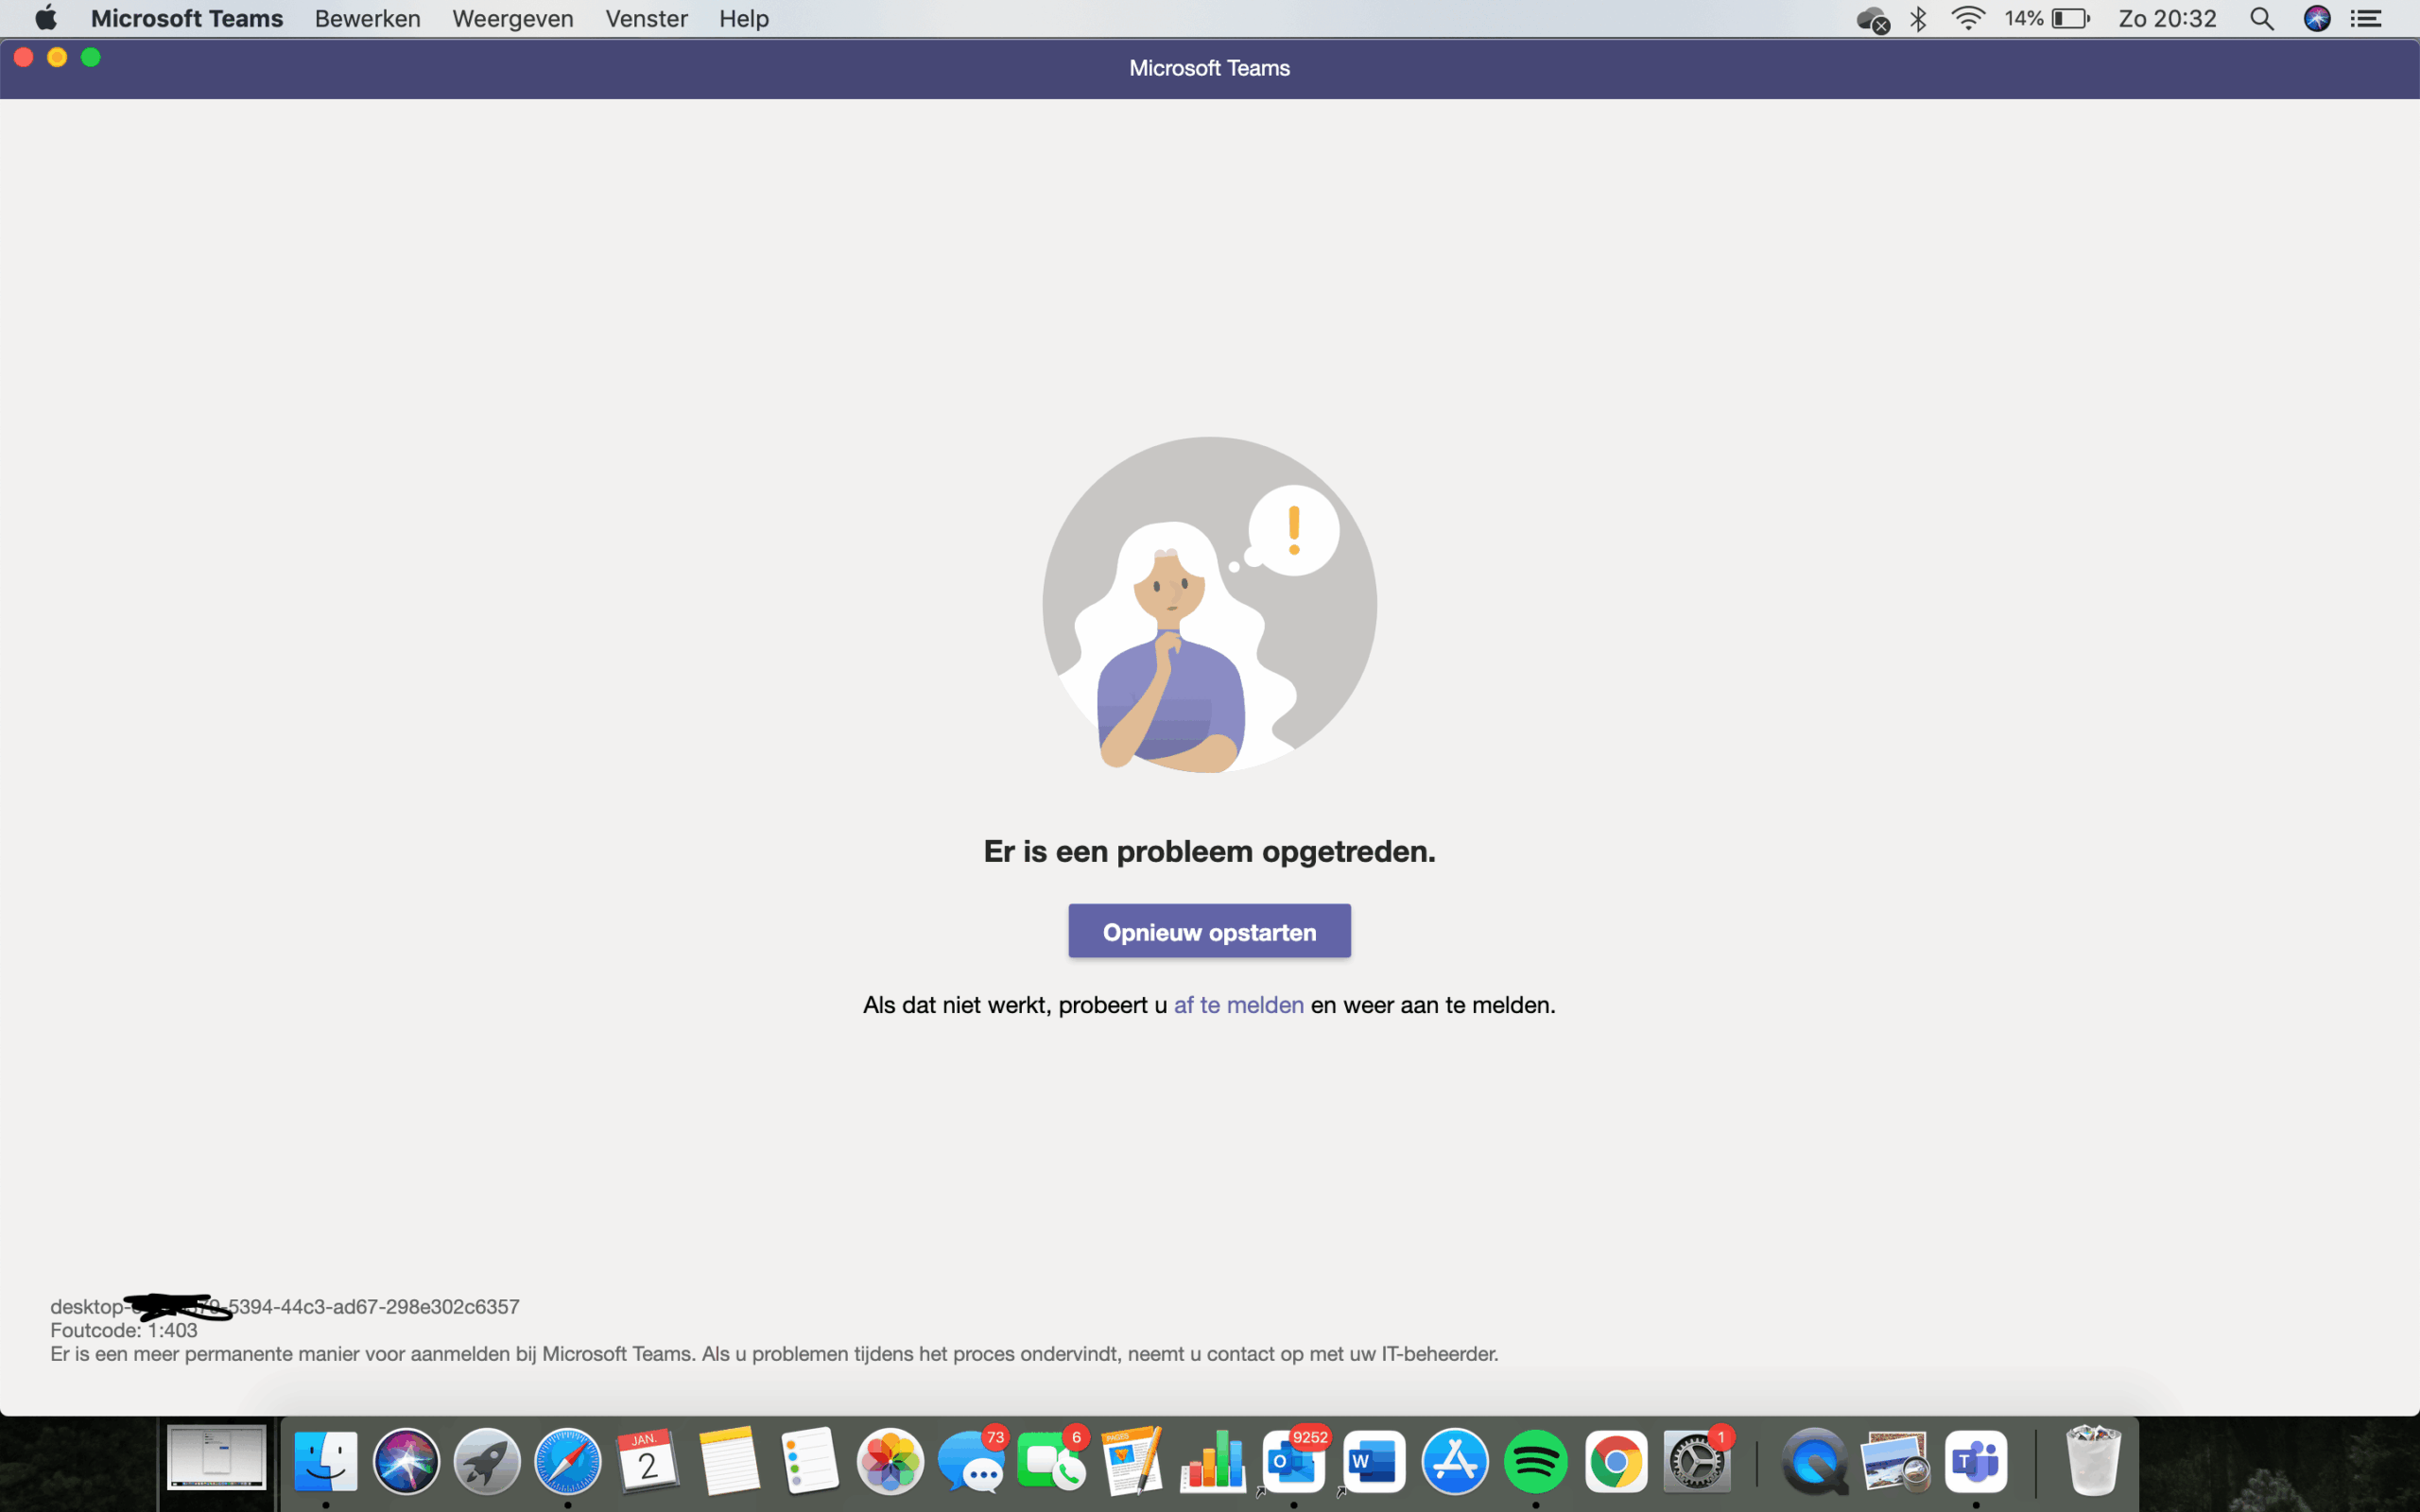Viewport: 2420px width, 1512px height.
Task: Open the Wi-Fi menu bar icon
Action: coord(1967,18)
